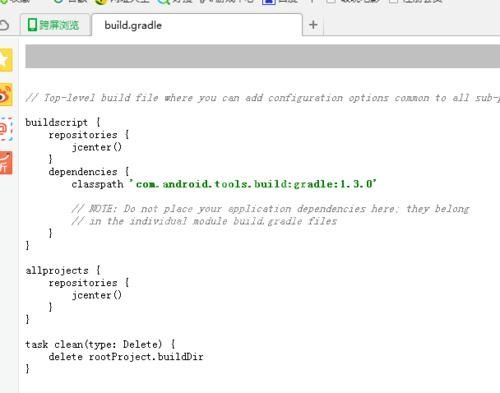Viewport: 500px width, 393px height.
Task: Click 'repositories {' under buildscript
Action: pos(89,135)
